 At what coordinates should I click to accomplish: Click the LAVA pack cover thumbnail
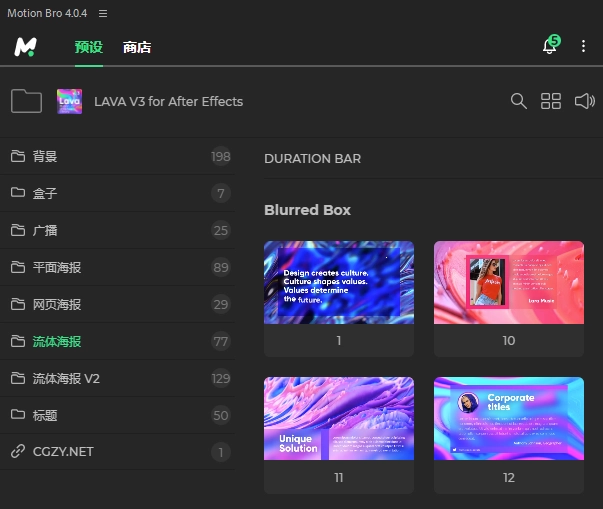tap(70, 101)
